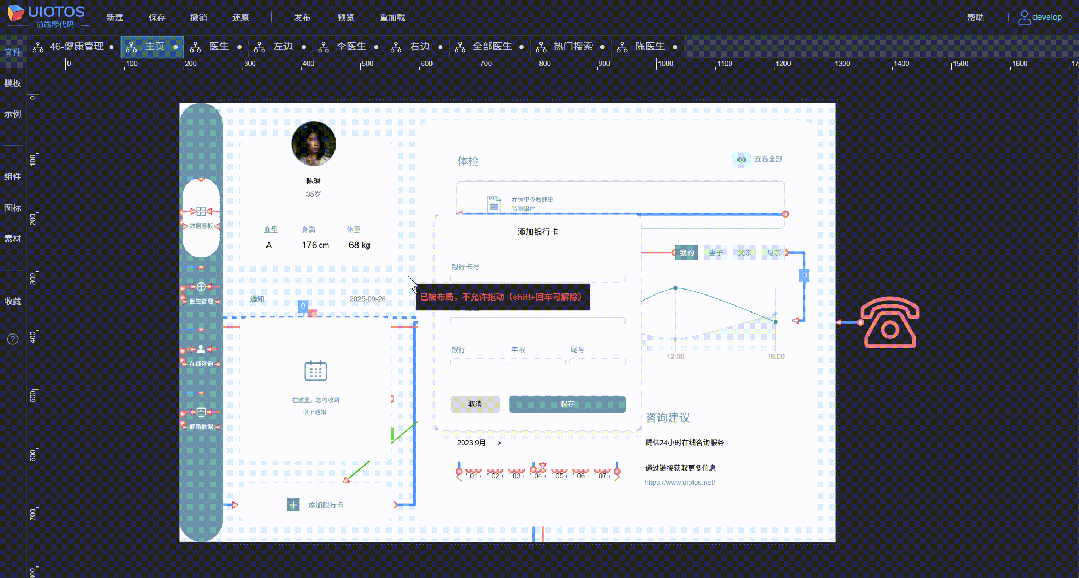Select the dashboard grid icon in green sidebar
Viewport: 1079px width, 578px height.
coord(201,211)
